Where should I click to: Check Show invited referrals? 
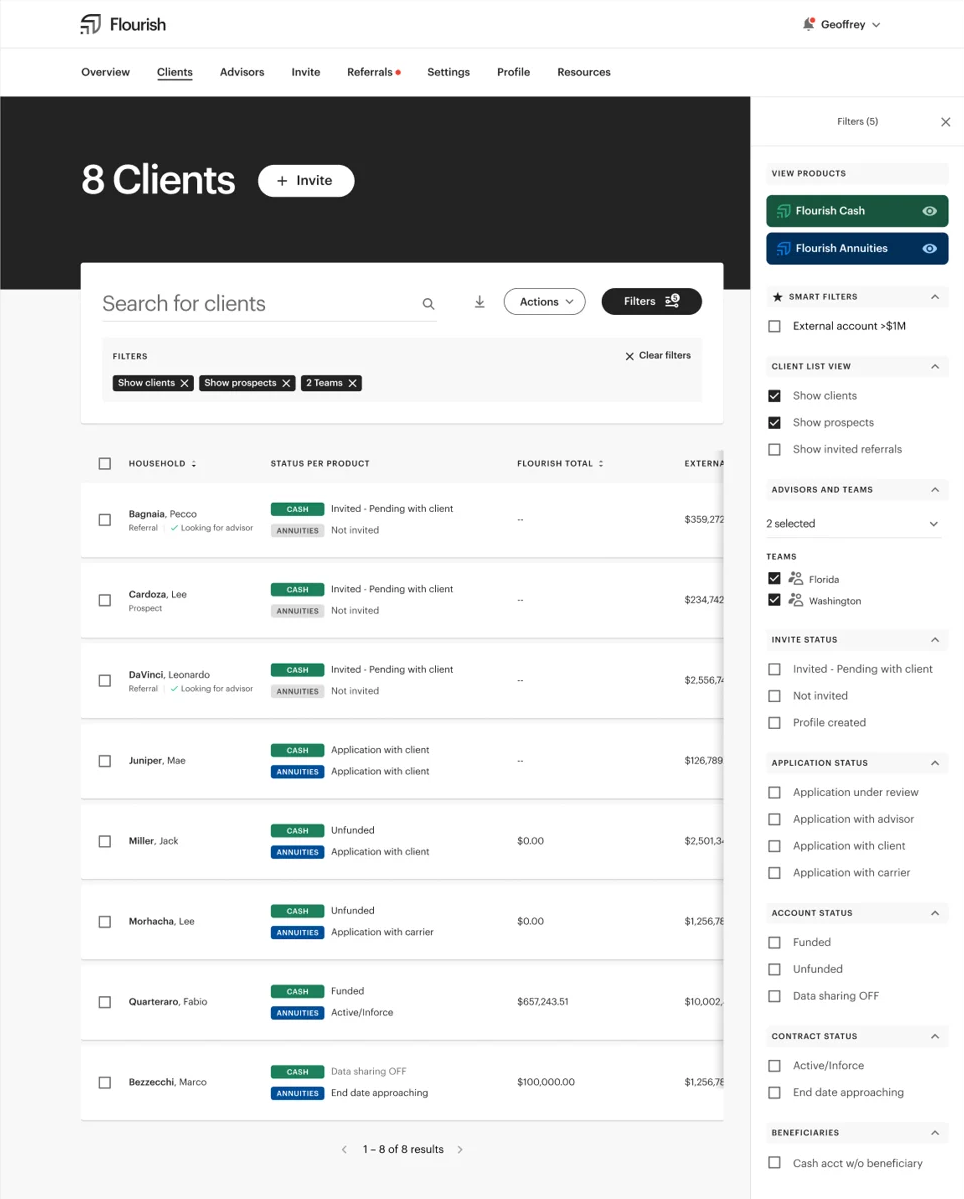(774, 450)
